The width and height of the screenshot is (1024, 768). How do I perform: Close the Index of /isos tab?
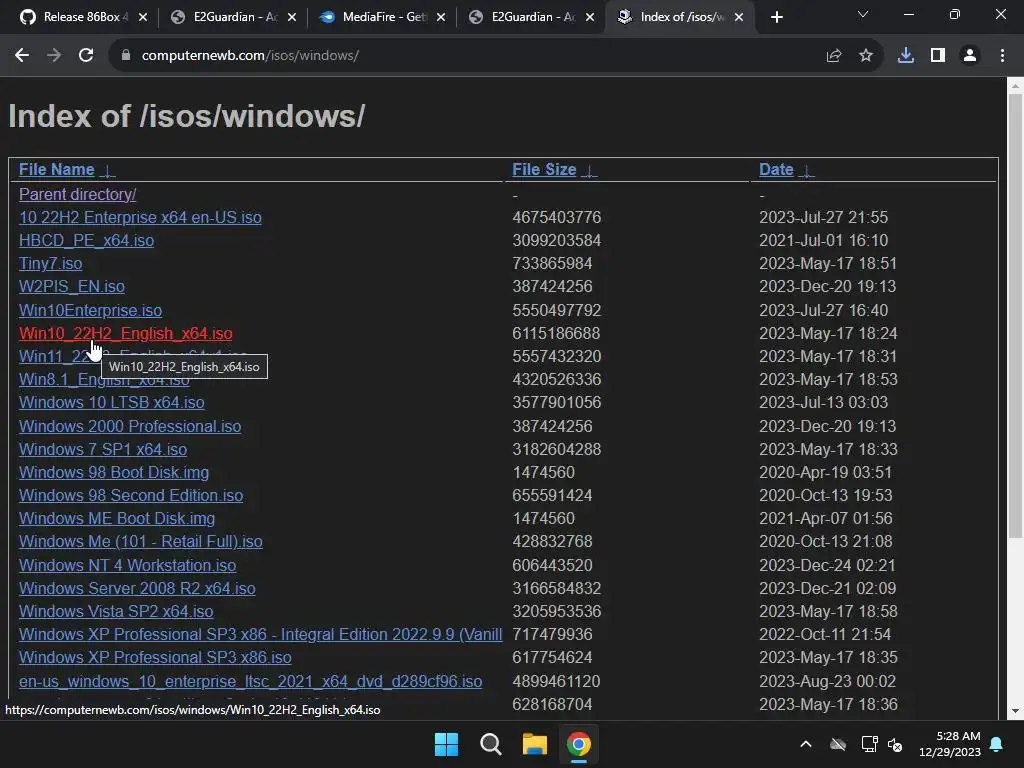(739, 17)
